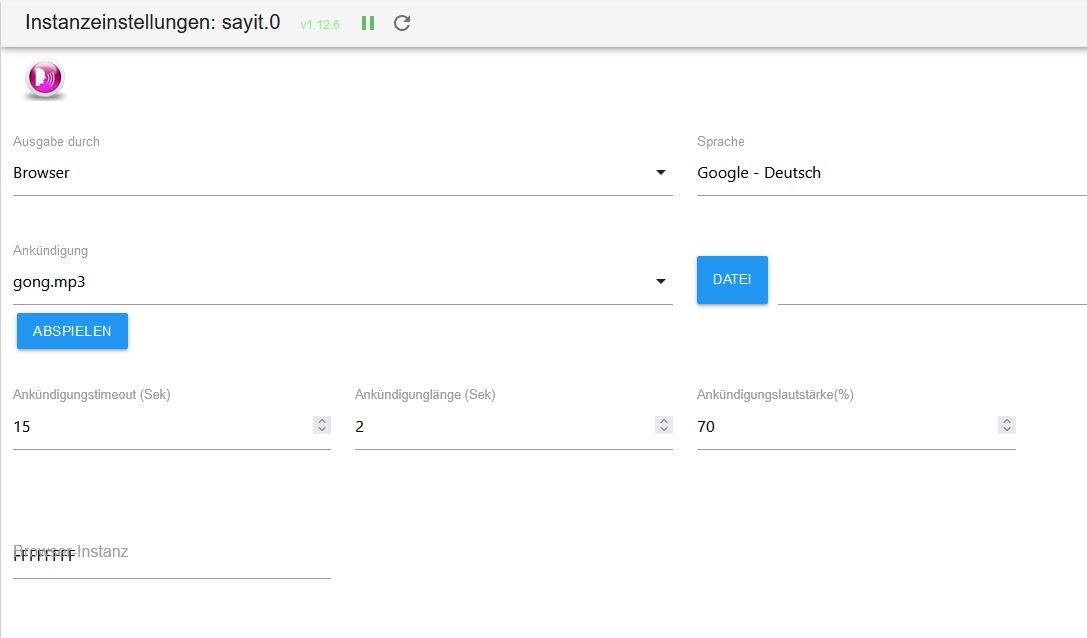Open the Ankündigung gong.mp3 dropdown
This screenshot has width=1087, height=638.
click(342, 282)
